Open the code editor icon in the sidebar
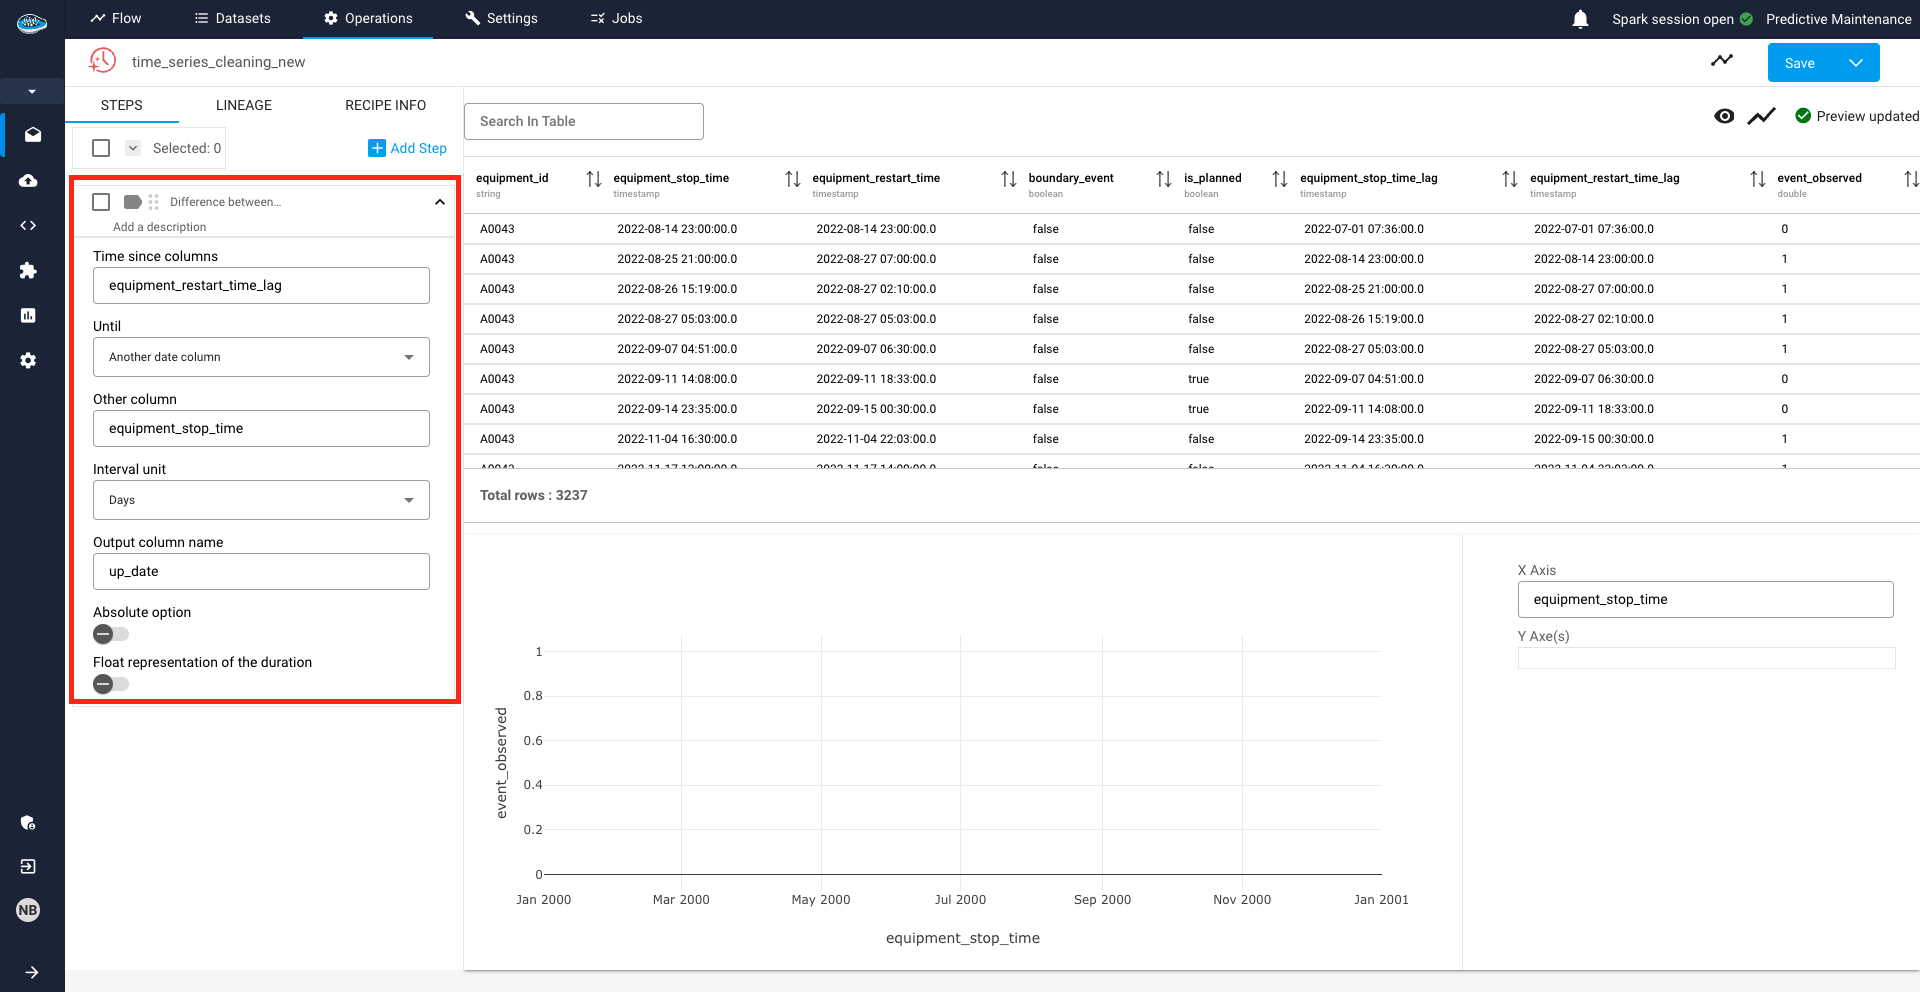Viewport: 1920px width, 992px height. 27,225
